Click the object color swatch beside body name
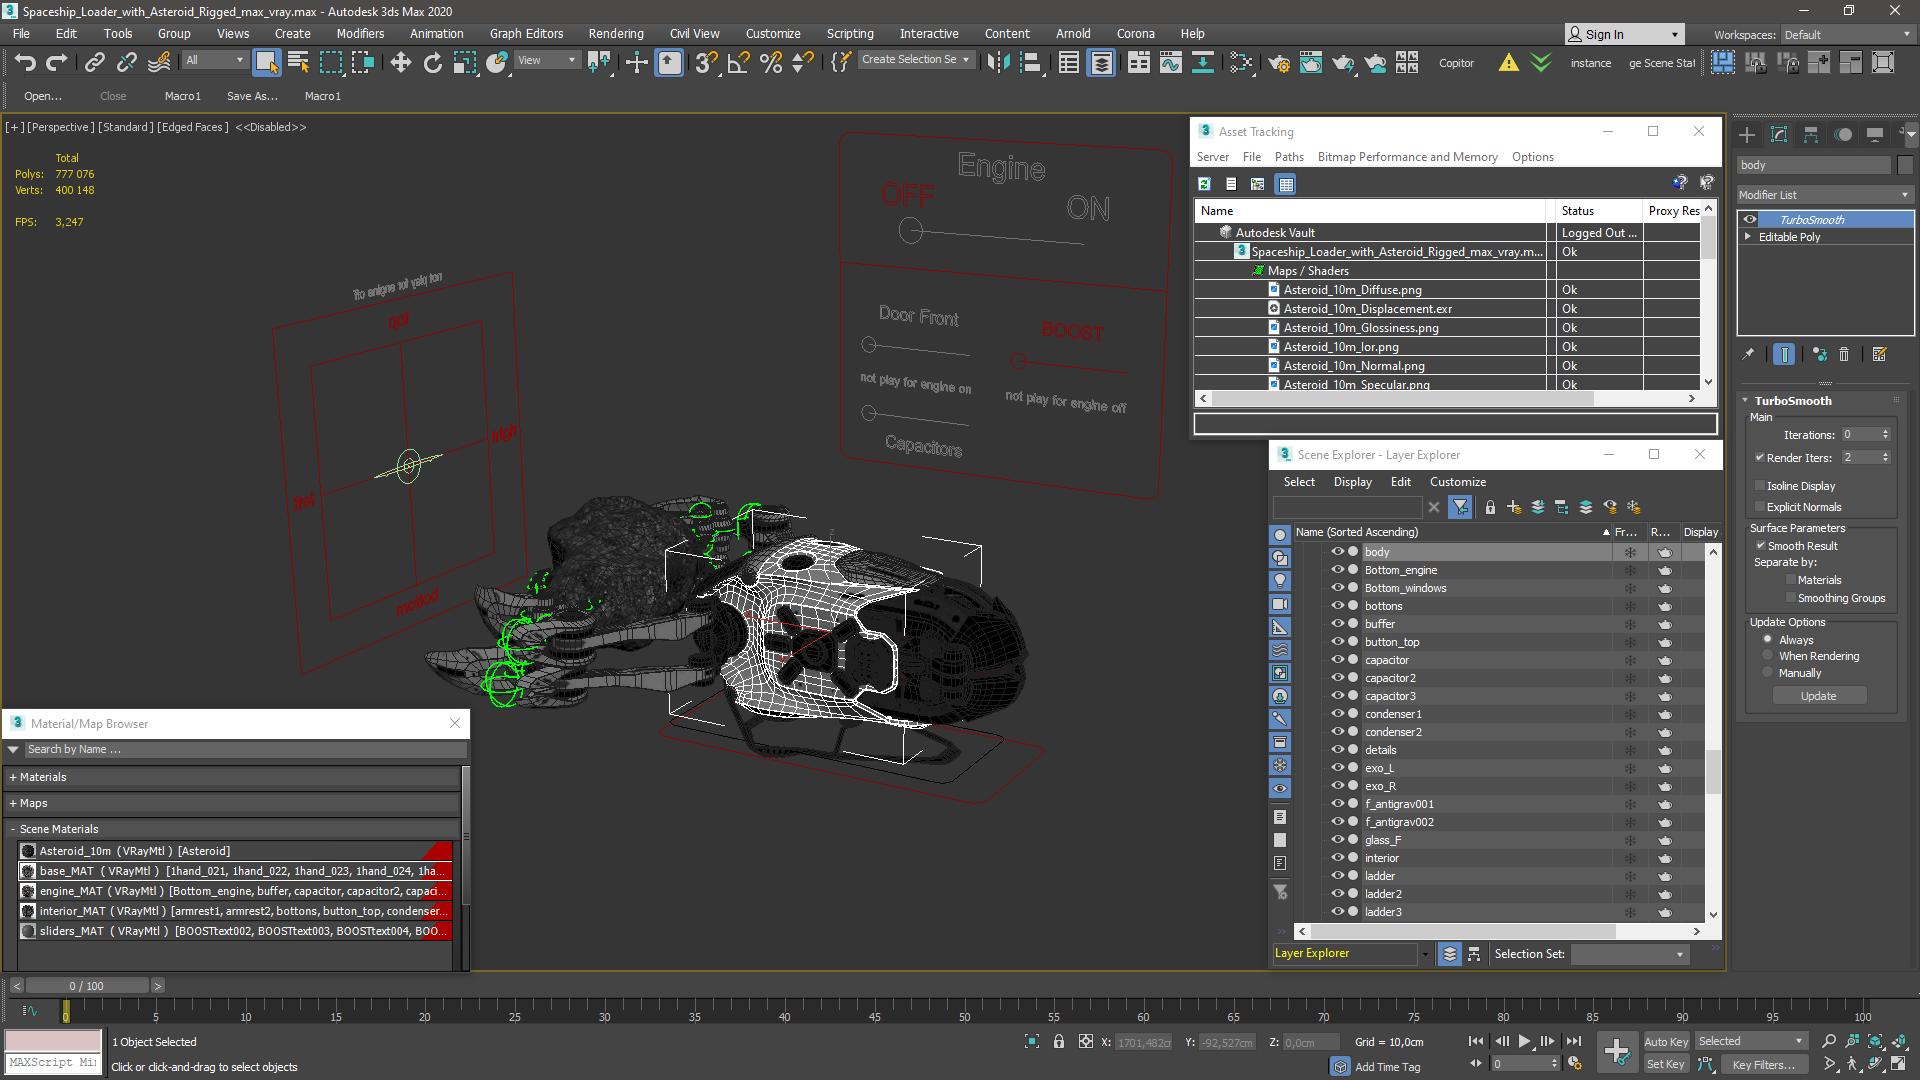This screenshot has width=1920, height=1080. click(x=1904, y=165)
